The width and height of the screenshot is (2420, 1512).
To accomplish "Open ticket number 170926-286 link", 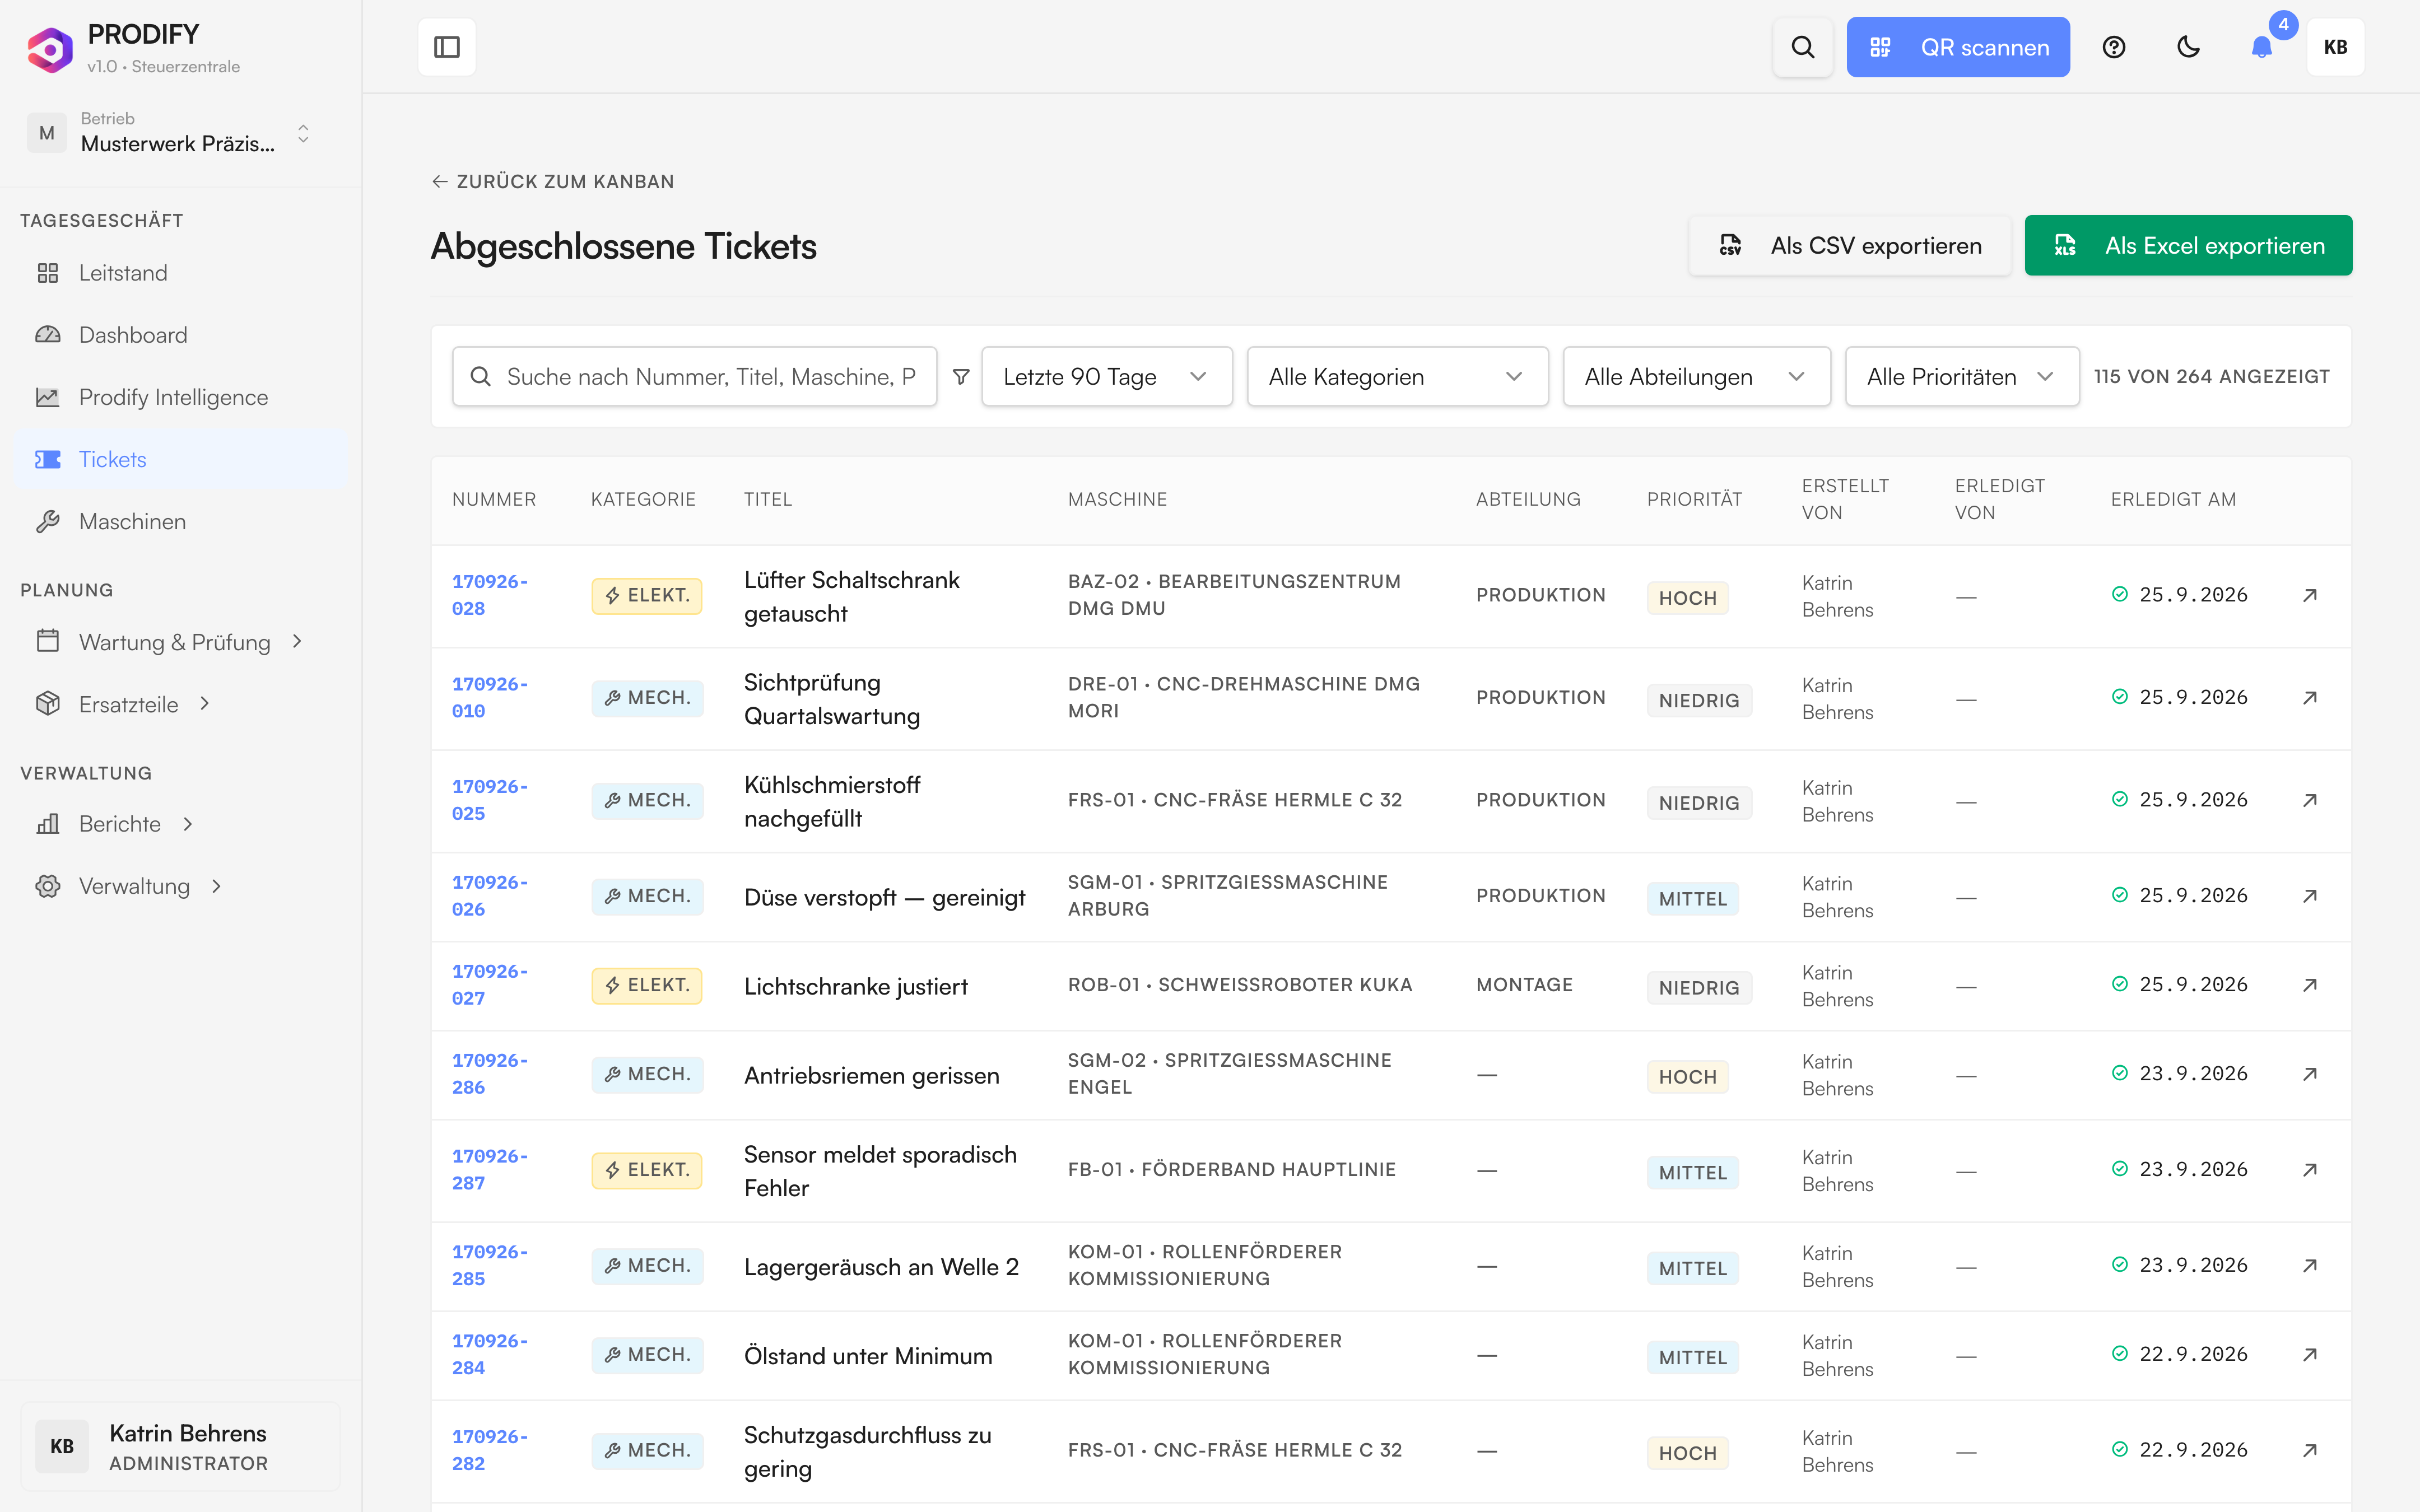I will (490, 1074).
